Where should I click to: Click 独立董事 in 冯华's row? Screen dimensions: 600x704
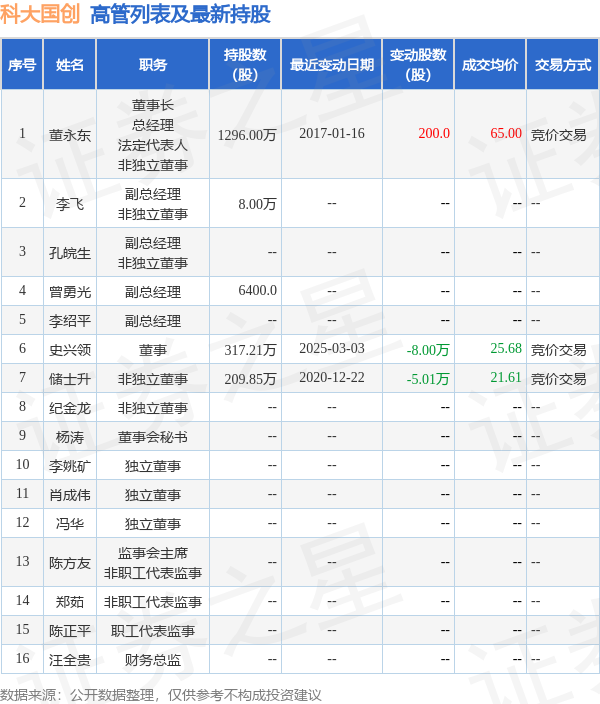(x=153, y=524)
